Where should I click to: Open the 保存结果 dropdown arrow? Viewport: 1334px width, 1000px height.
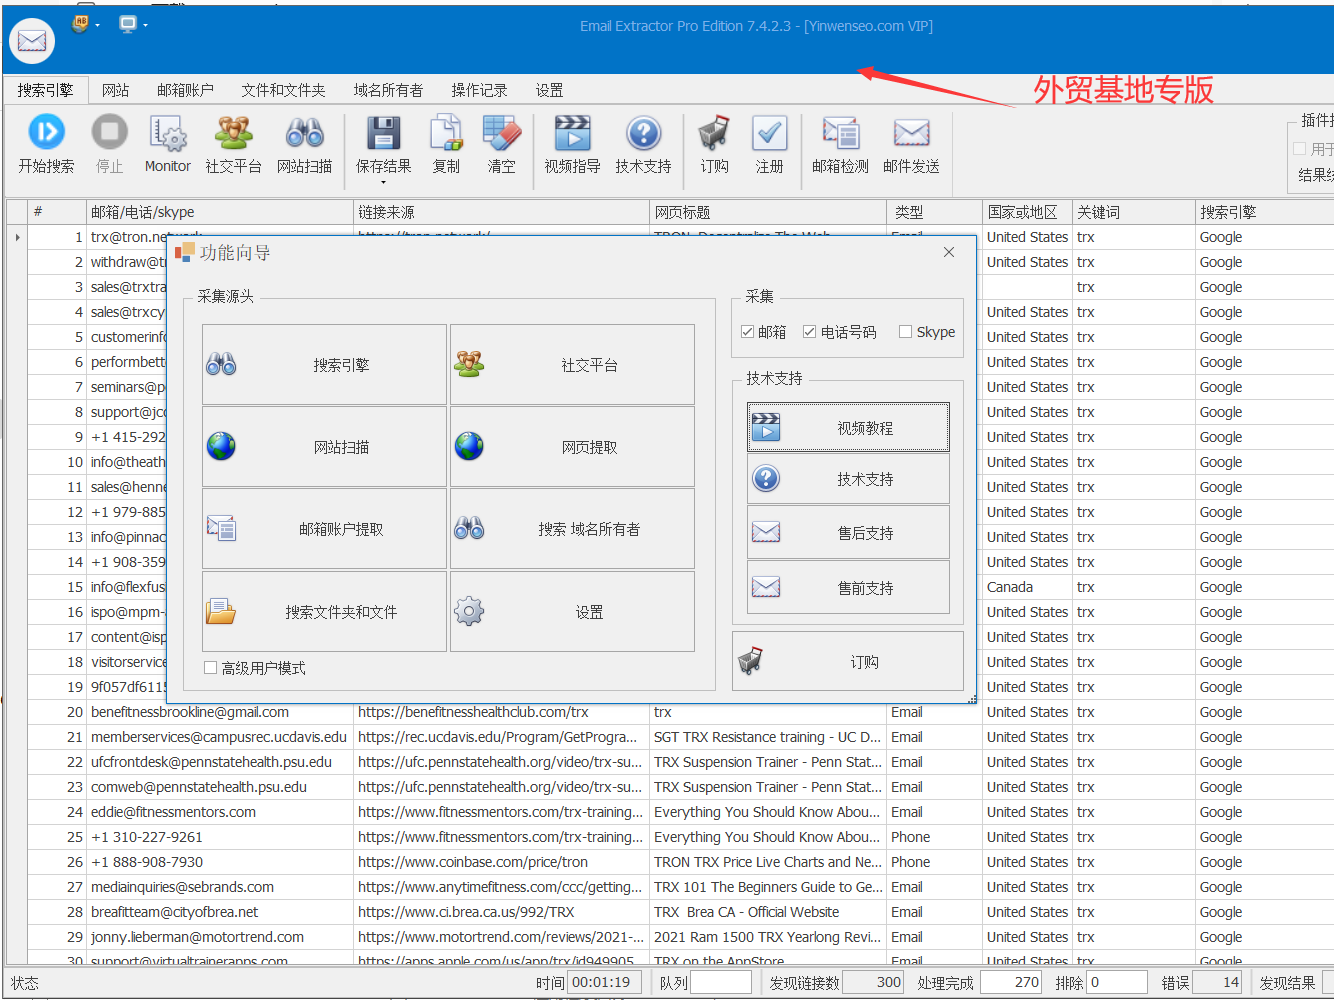pos(383,182)
